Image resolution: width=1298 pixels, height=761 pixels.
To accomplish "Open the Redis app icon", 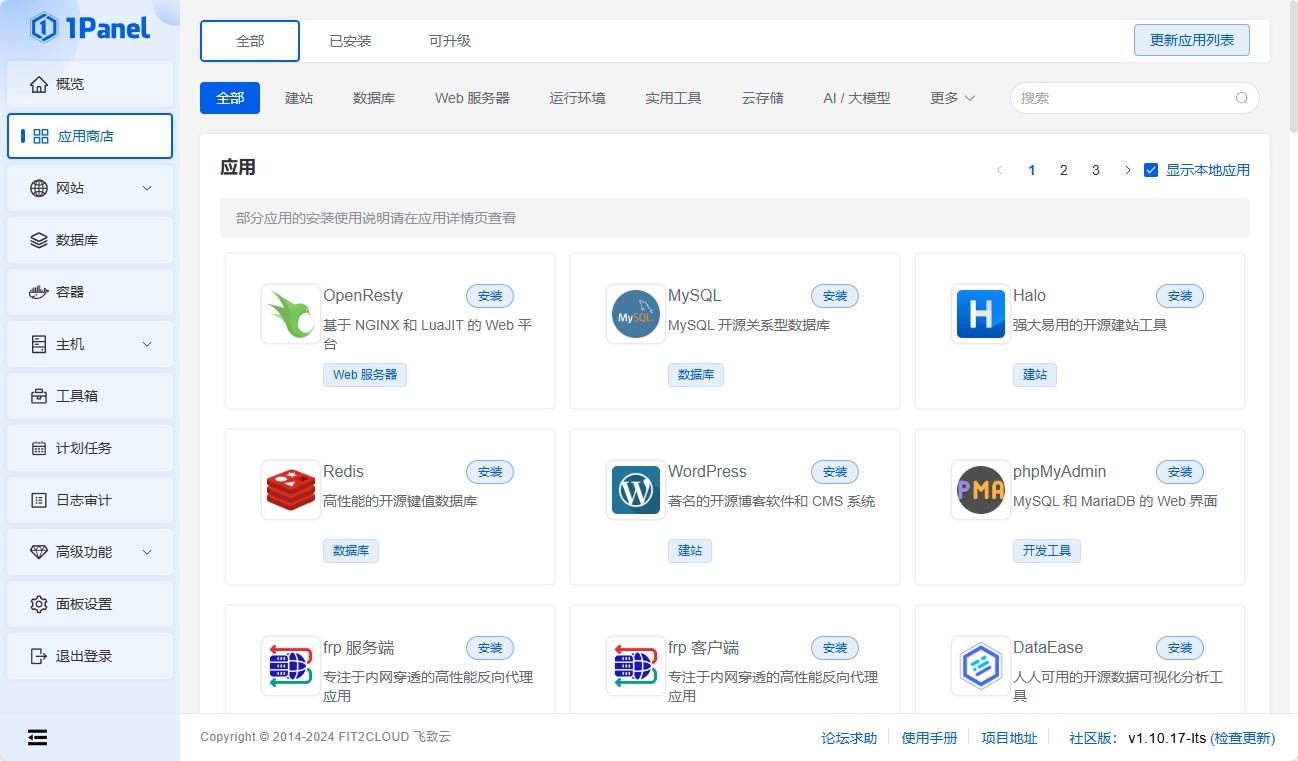I will point(291,490).
